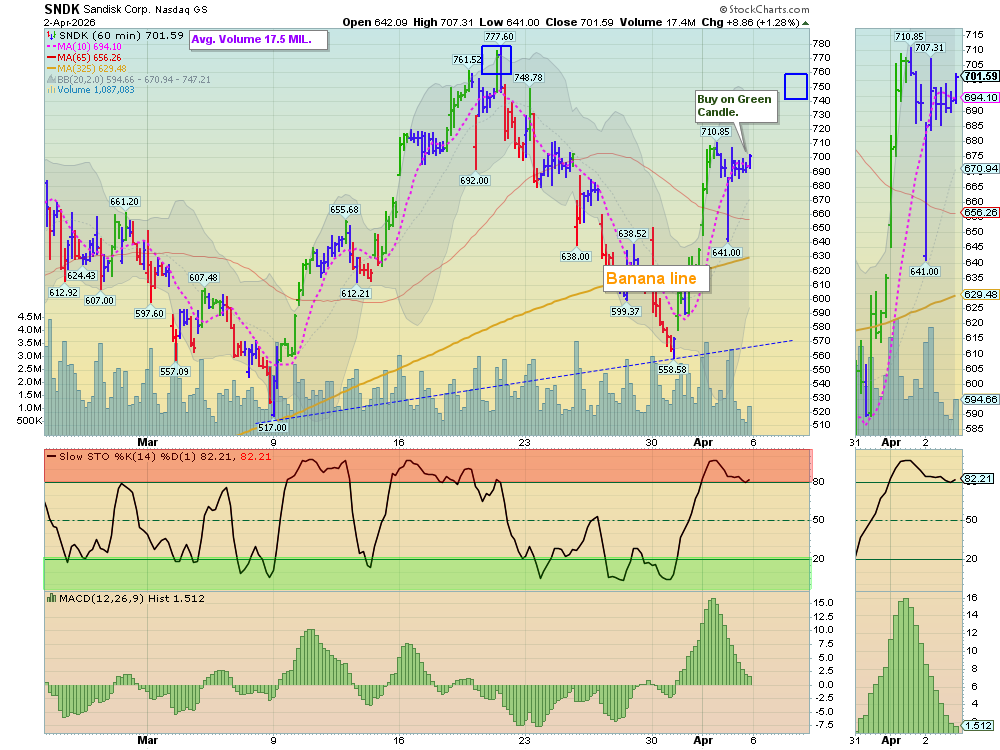Click the blue target box near 750
This screenshot has height=750, width=1000.
pos(795,87)
